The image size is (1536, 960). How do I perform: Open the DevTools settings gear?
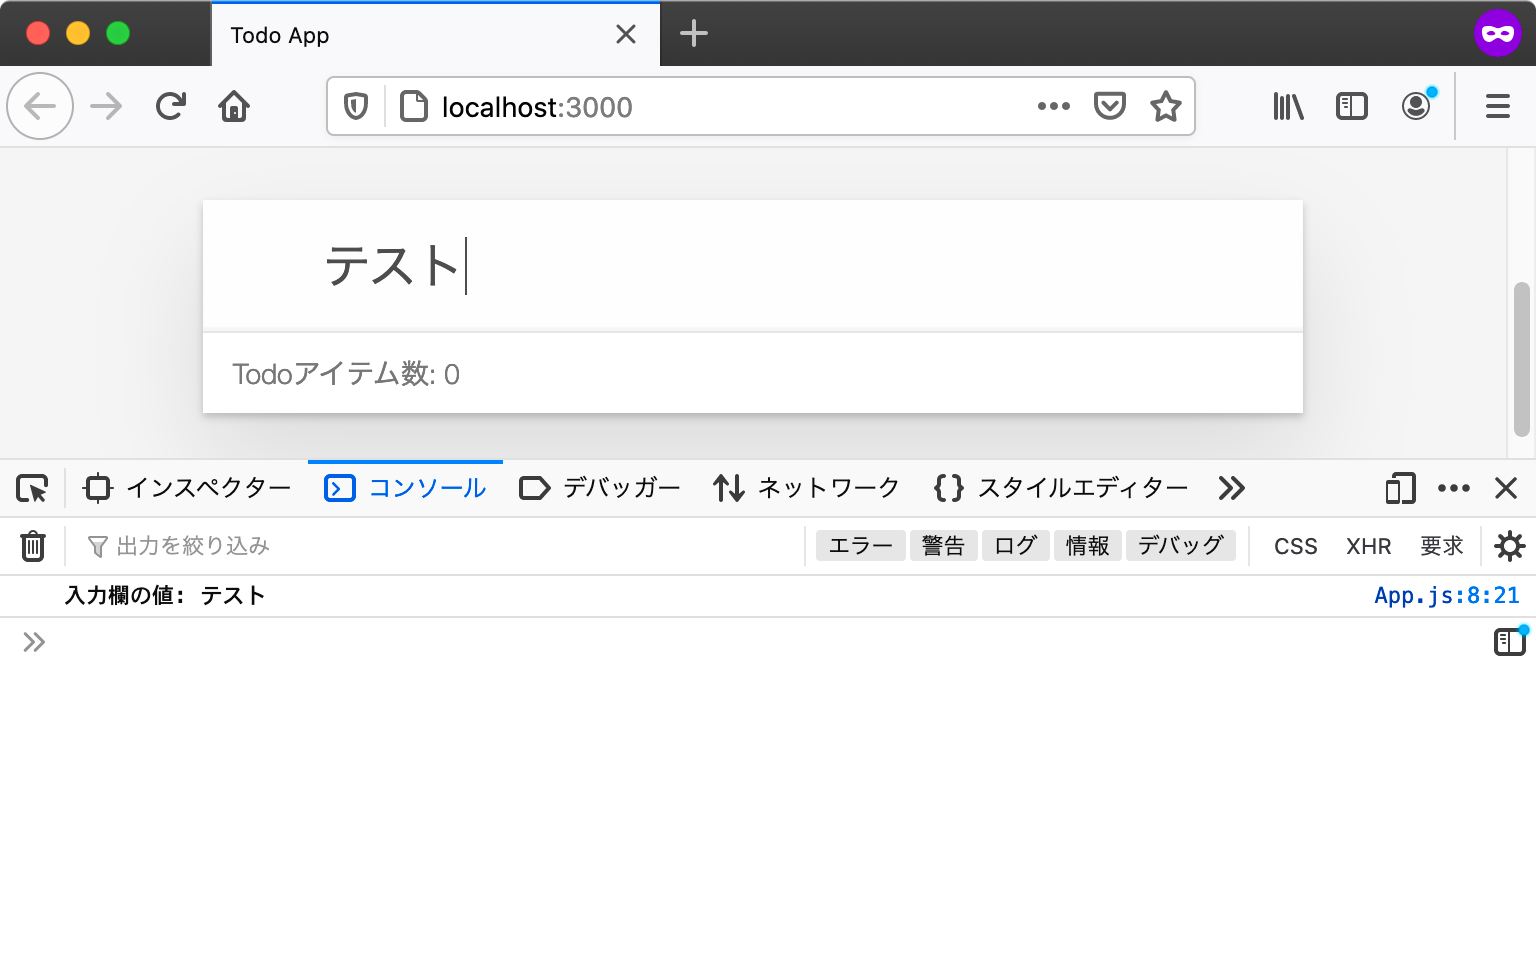point(1510,546)
